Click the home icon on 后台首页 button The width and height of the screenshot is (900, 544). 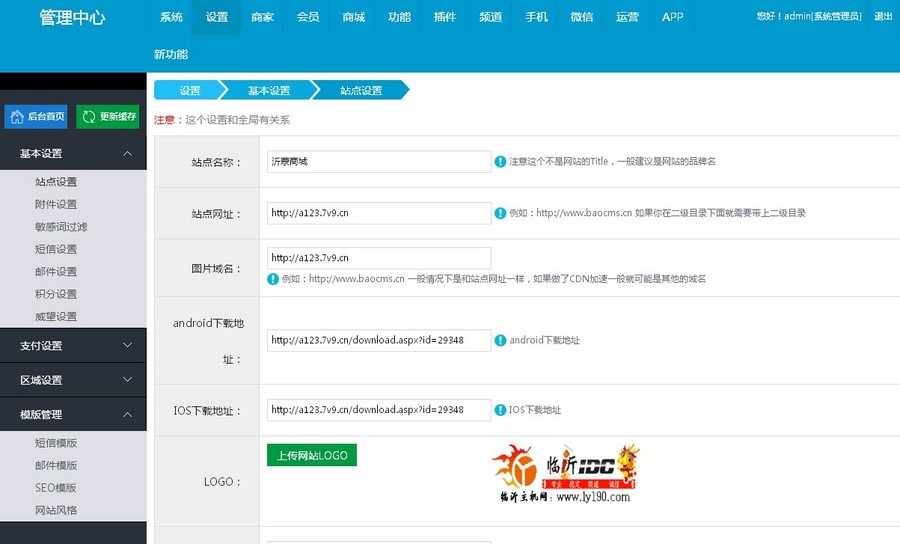point(17,117)
